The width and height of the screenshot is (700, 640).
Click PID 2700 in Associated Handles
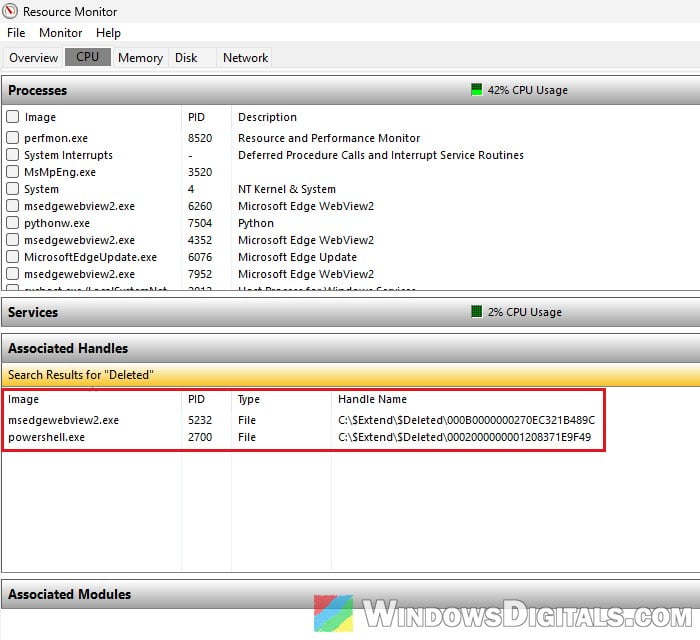click(200, 437)
